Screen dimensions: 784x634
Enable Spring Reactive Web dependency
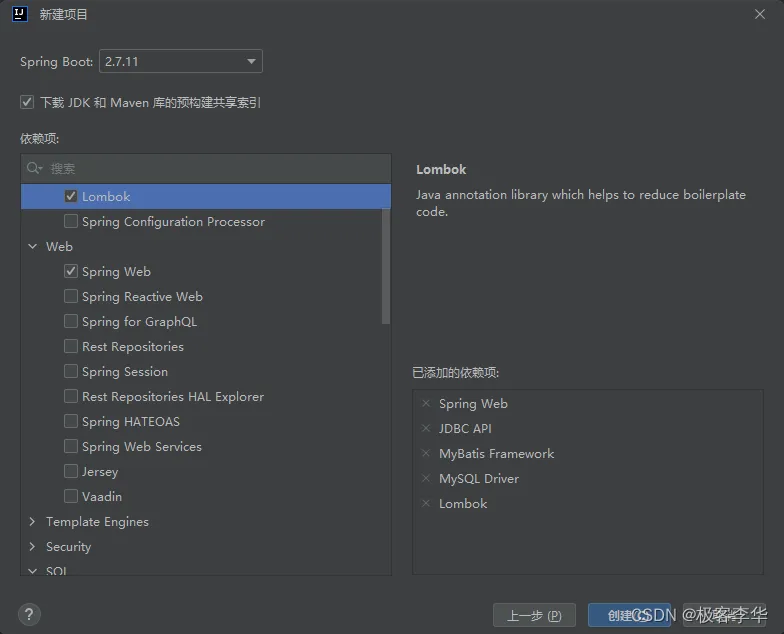point(71,296)
